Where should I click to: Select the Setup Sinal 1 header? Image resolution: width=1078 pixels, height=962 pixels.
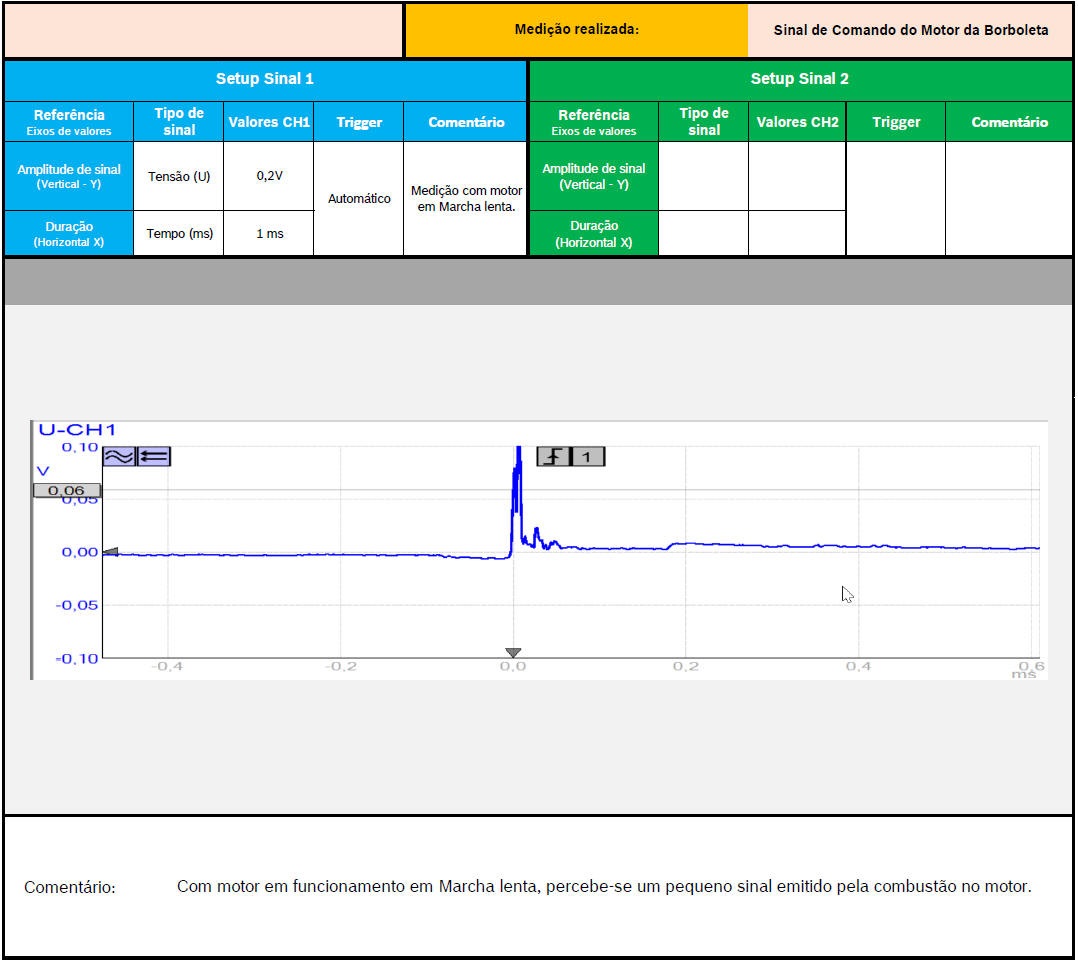click(x=265, y=79)
